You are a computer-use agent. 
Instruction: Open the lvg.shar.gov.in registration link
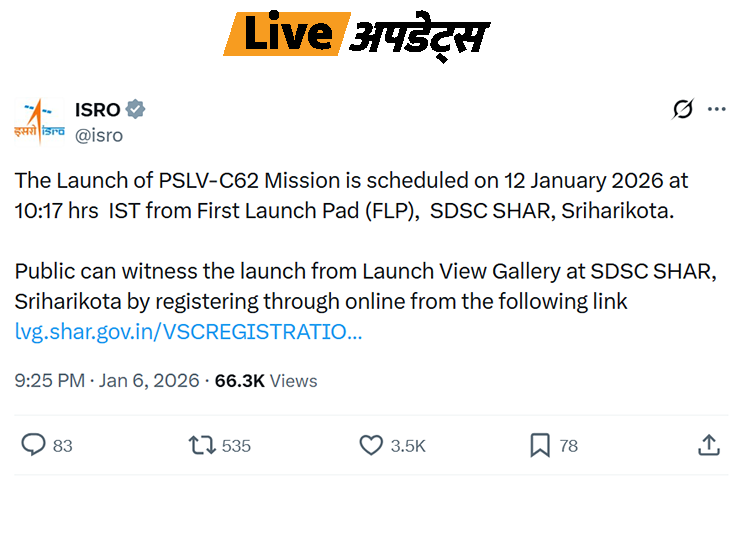click(188, 331)
